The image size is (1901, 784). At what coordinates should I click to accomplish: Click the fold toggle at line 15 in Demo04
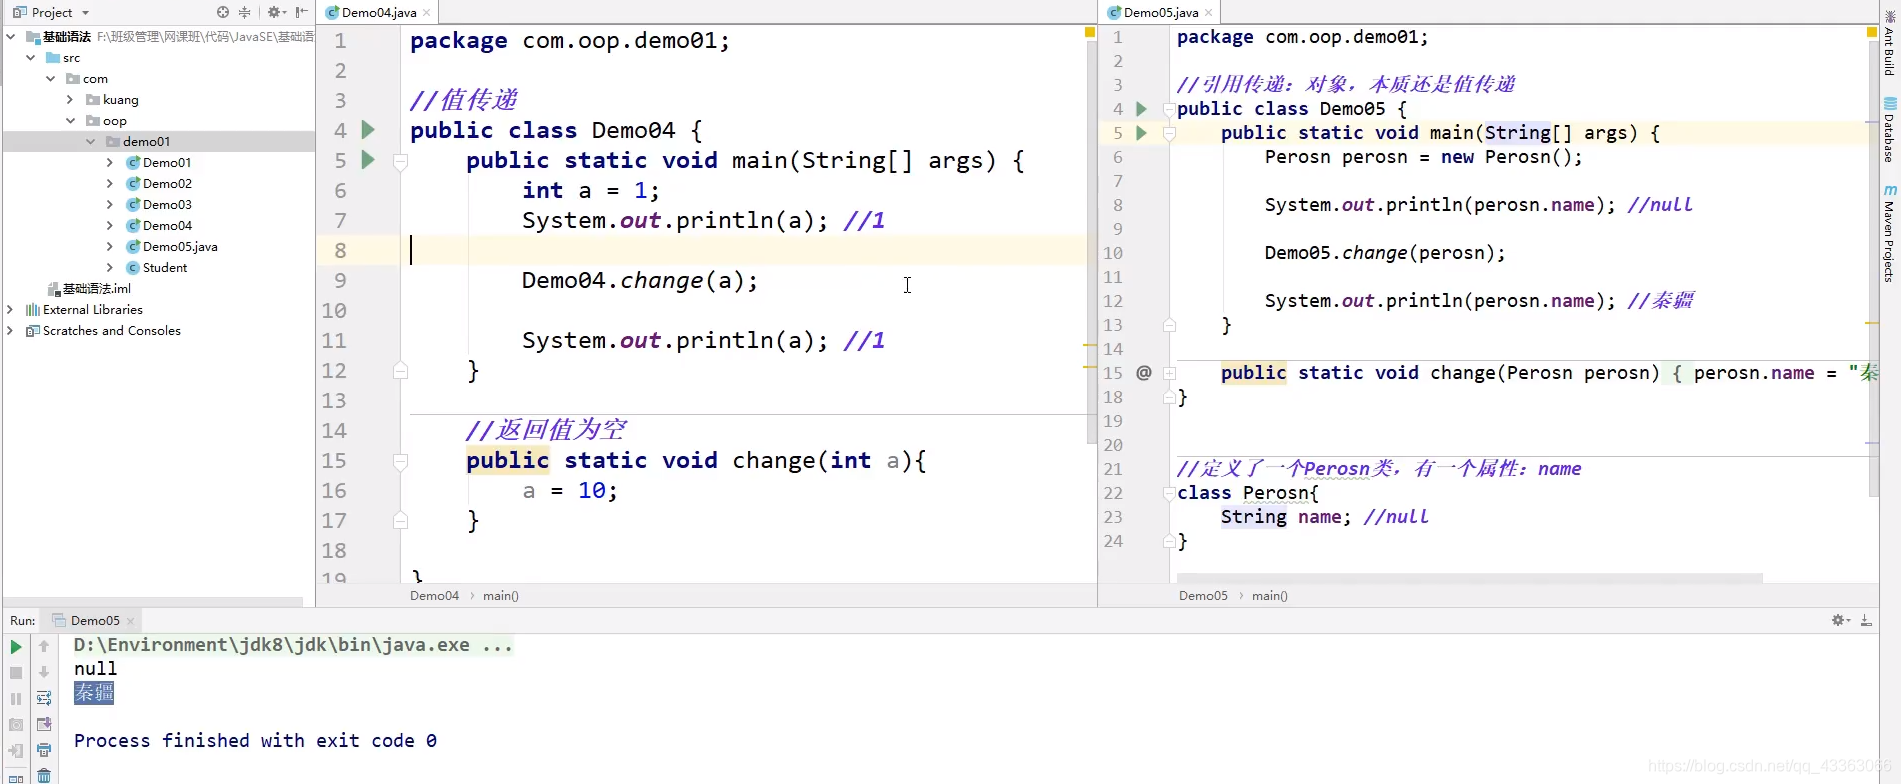(x=400, y=461)
